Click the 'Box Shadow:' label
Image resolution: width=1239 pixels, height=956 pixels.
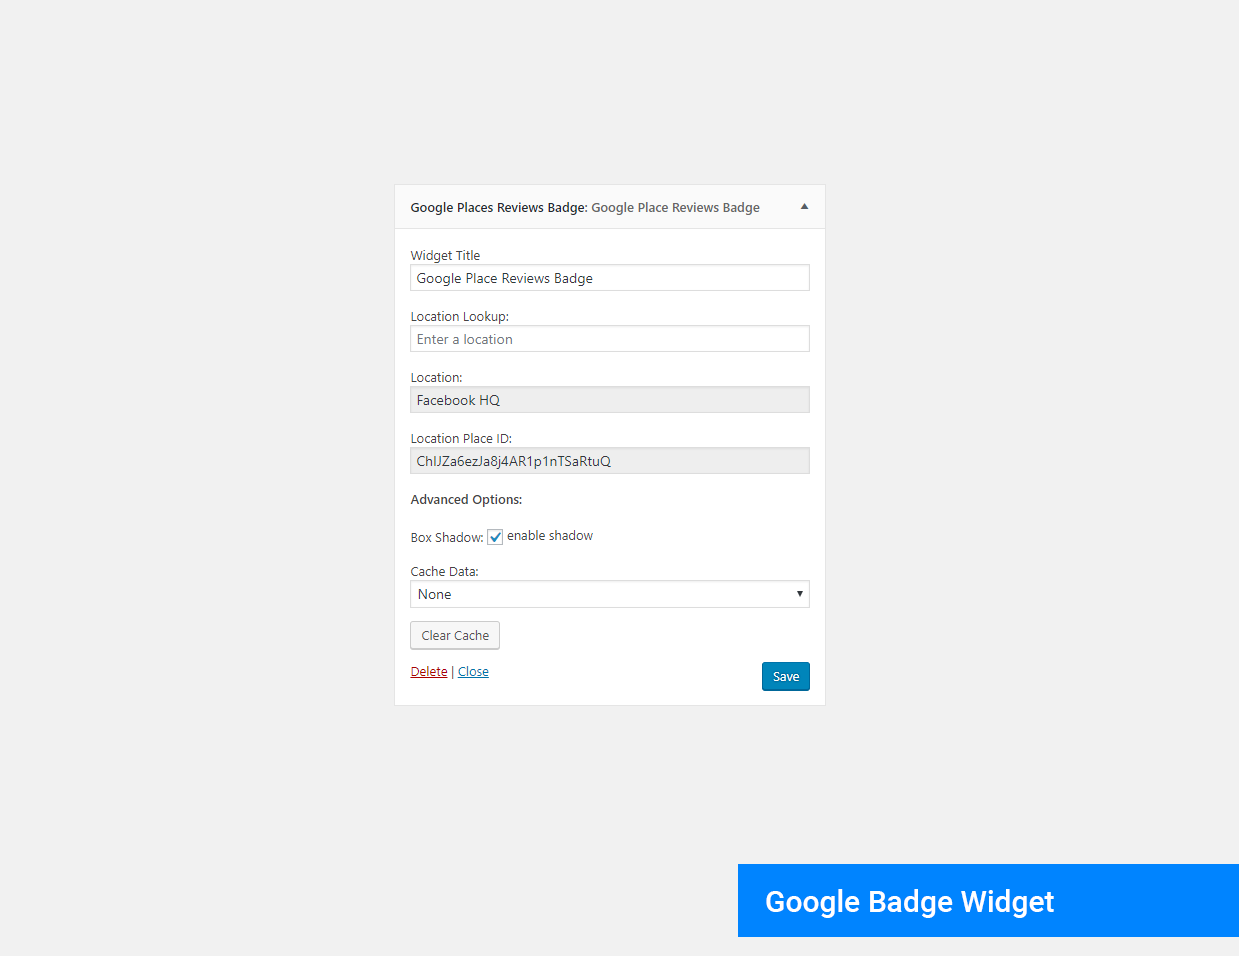(446, 538)
